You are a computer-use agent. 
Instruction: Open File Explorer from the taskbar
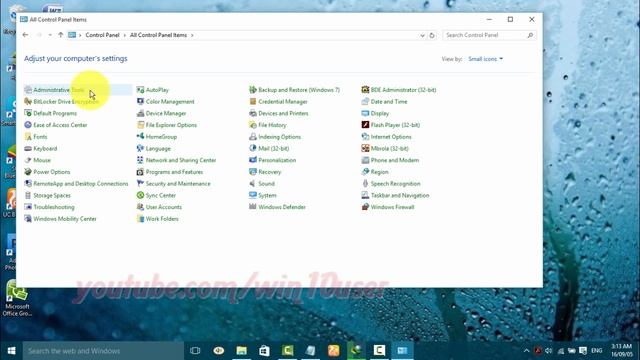coord(242,351)
